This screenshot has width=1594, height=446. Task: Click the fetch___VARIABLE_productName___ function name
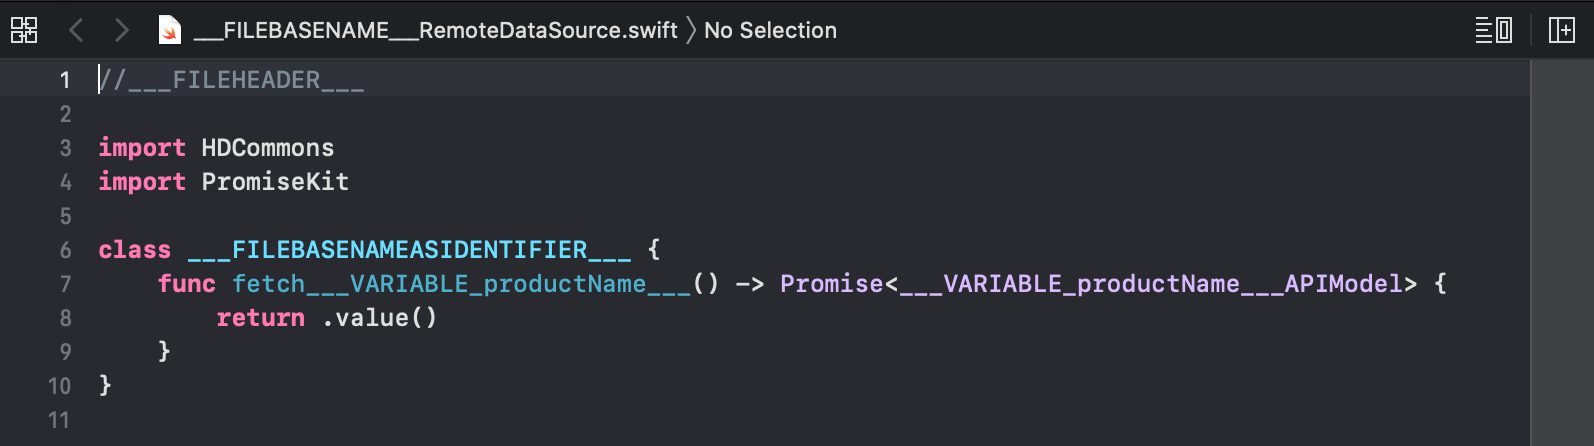pos(462,284)
